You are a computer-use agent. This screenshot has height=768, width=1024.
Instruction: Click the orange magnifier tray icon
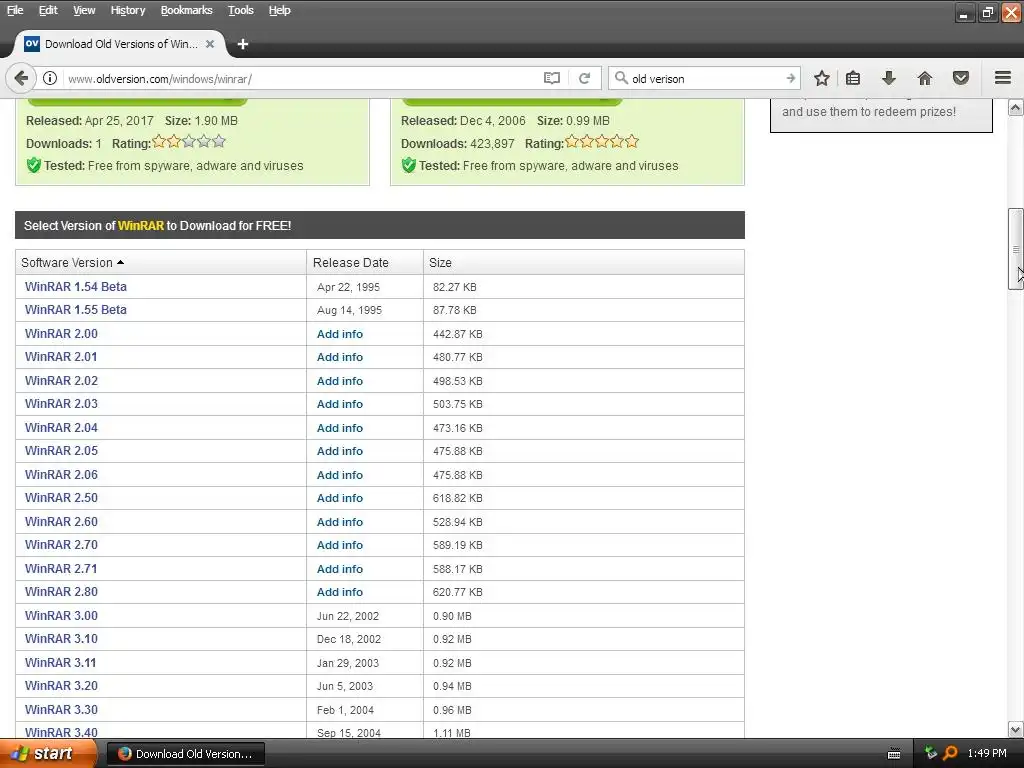click(x=950, y=753)
